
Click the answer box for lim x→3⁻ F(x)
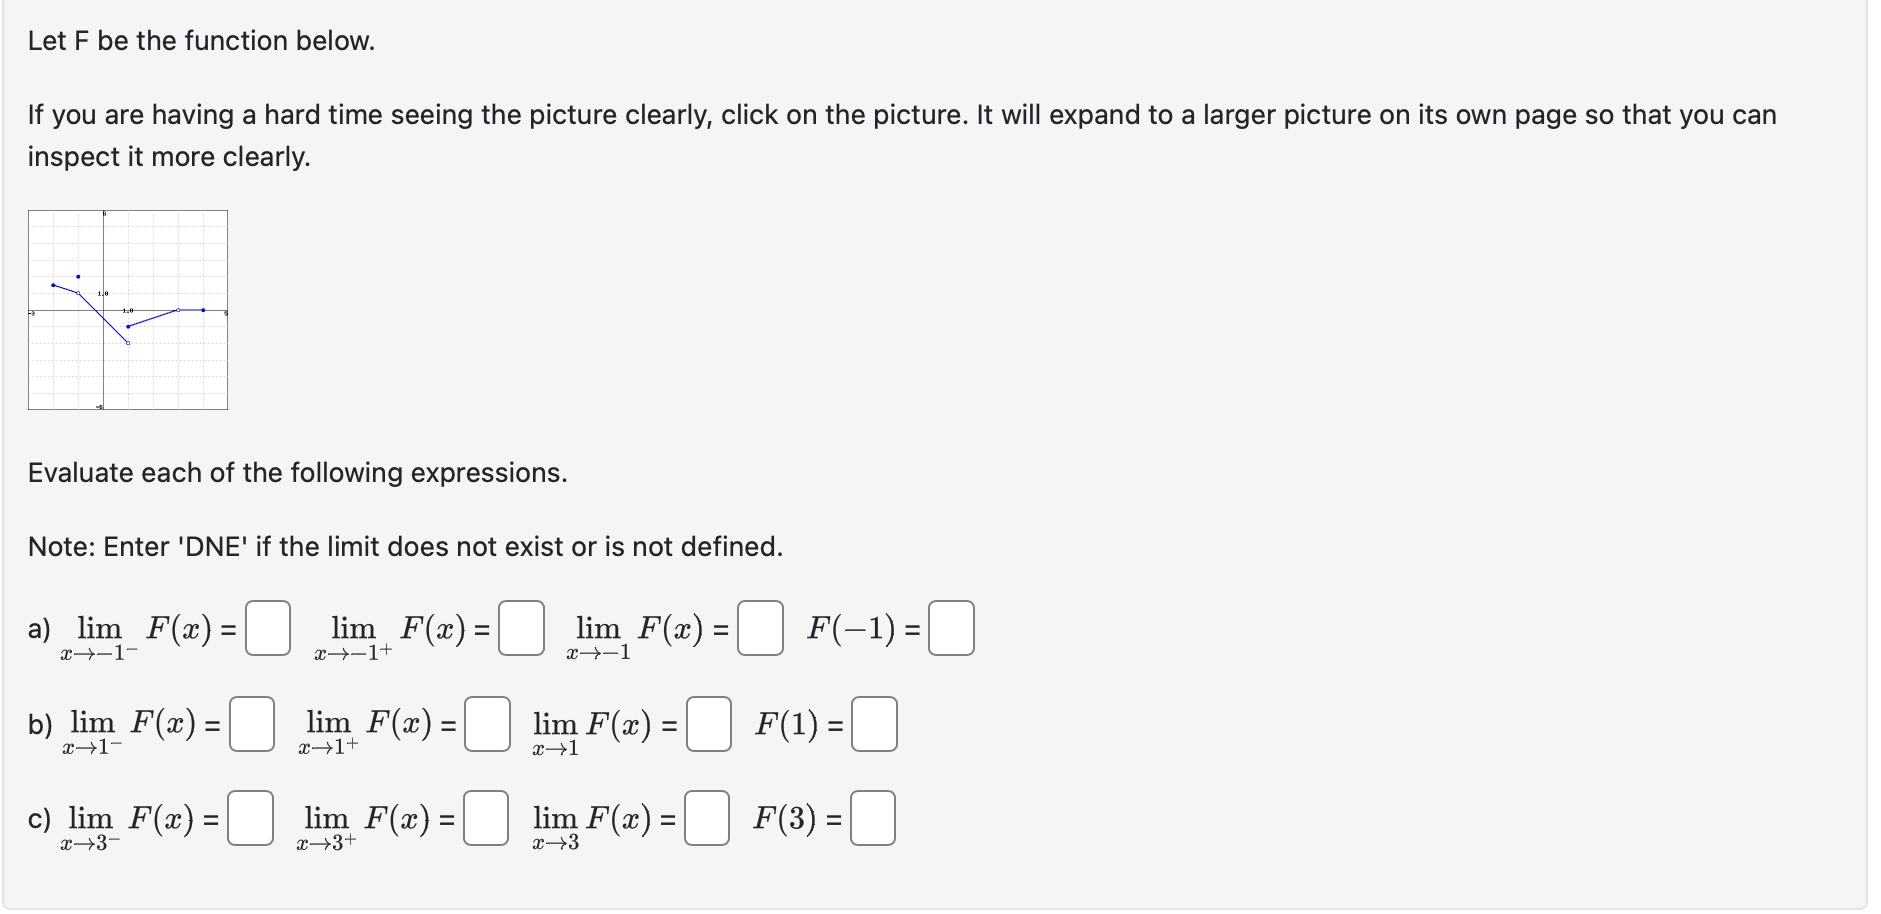click(251, 820)
